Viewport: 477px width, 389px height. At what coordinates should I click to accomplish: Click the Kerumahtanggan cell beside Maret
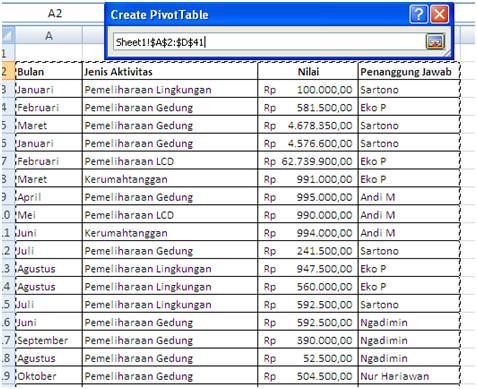pos(170,179)
